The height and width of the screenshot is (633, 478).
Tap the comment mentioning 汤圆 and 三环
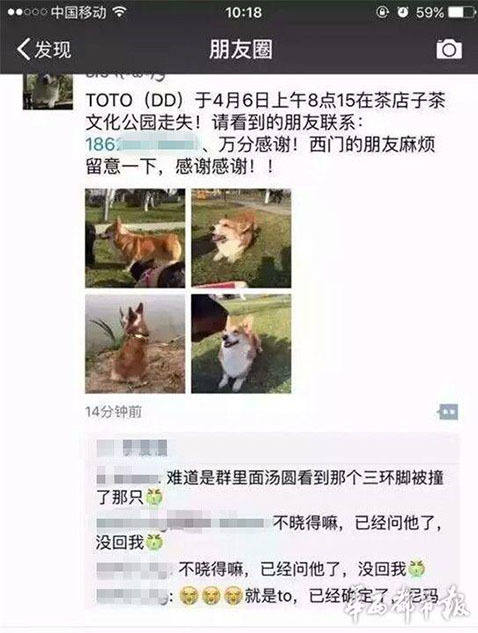[x=270, y=488]
